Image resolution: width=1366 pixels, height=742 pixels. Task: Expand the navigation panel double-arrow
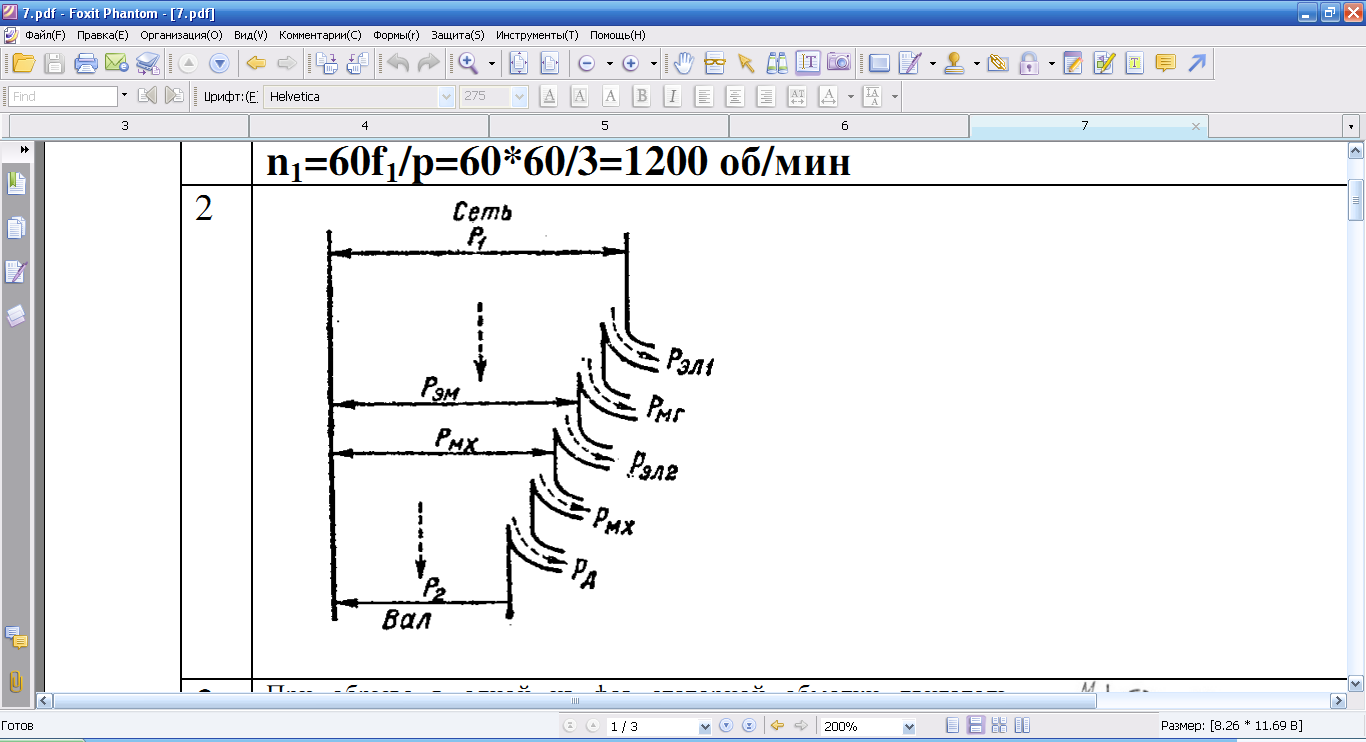tap(25, 148)
